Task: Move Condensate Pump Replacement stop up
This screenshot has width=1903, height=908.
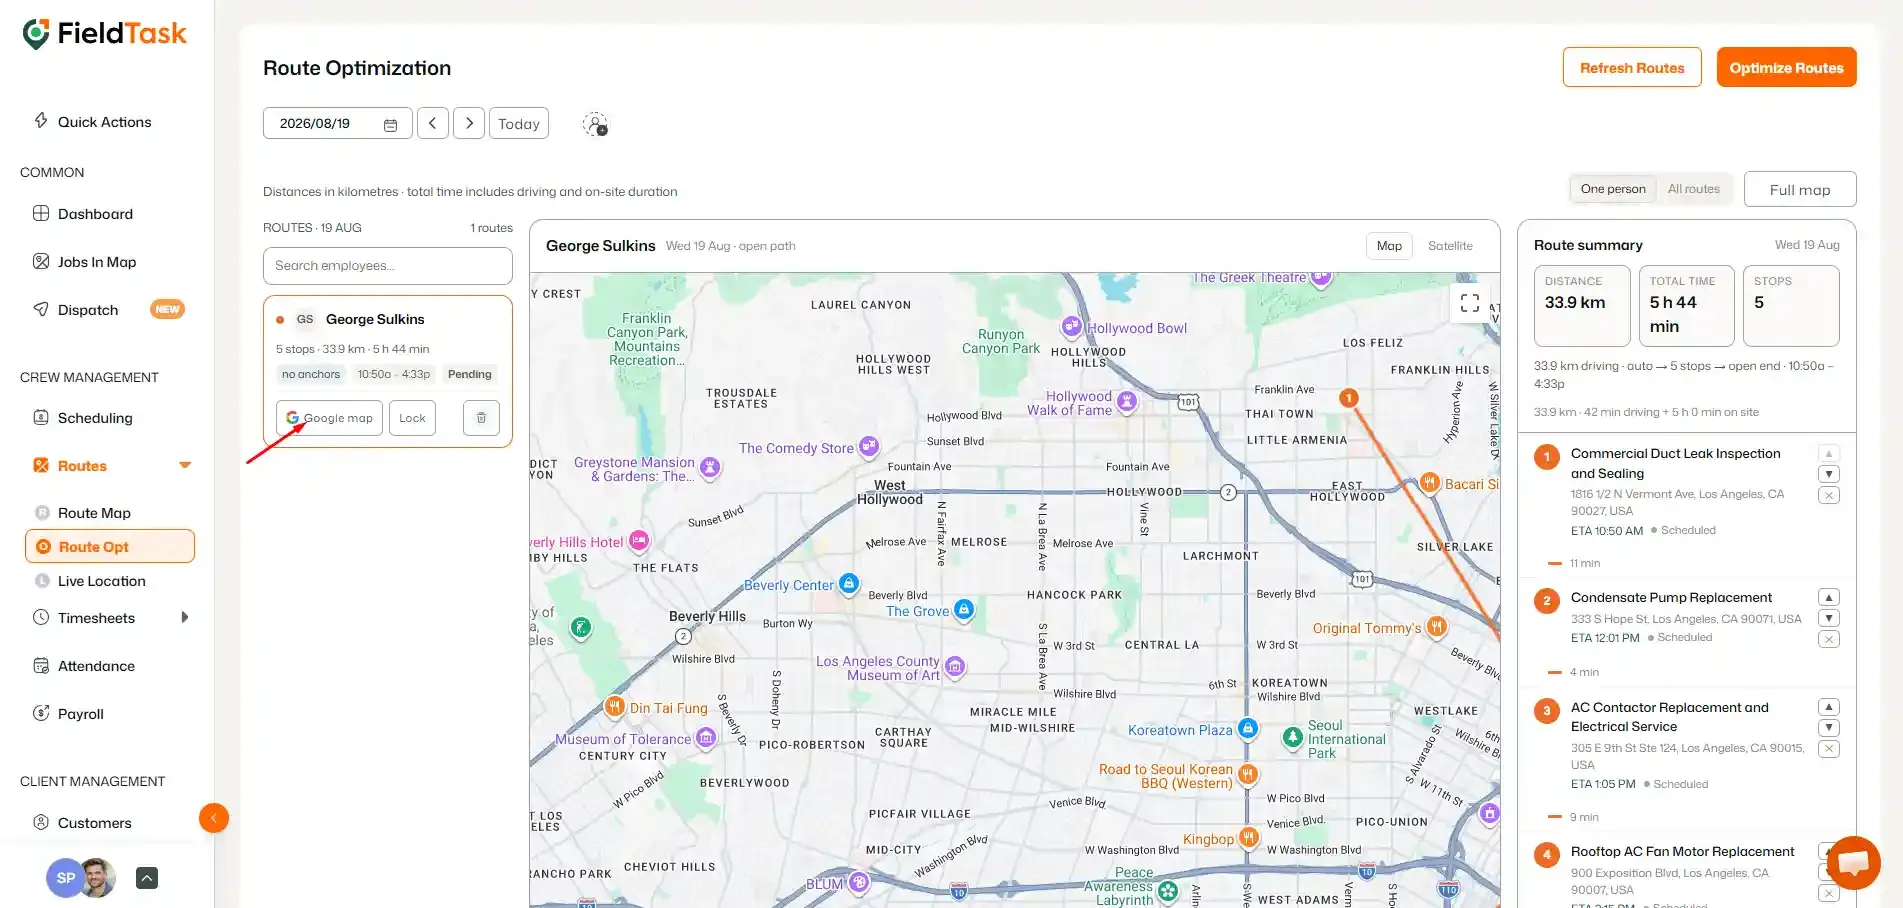Action: [x=1829, y=597]
